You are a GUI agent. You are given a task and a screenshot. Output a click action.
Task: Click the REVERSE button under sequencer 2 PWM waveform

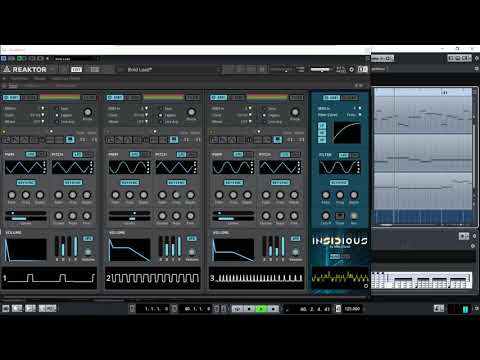pyautogui.click(x=129, y=183)
